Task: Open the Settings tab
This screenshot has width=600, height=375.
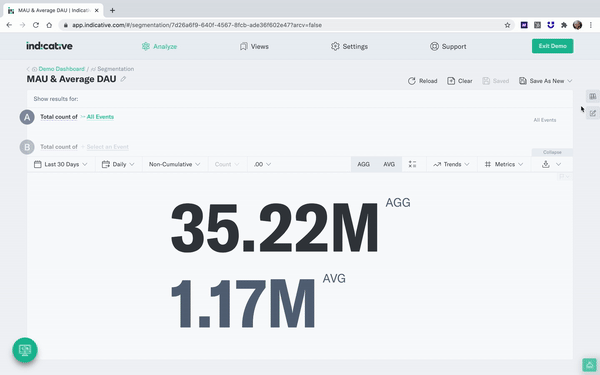Action: [x=349, y=46]
